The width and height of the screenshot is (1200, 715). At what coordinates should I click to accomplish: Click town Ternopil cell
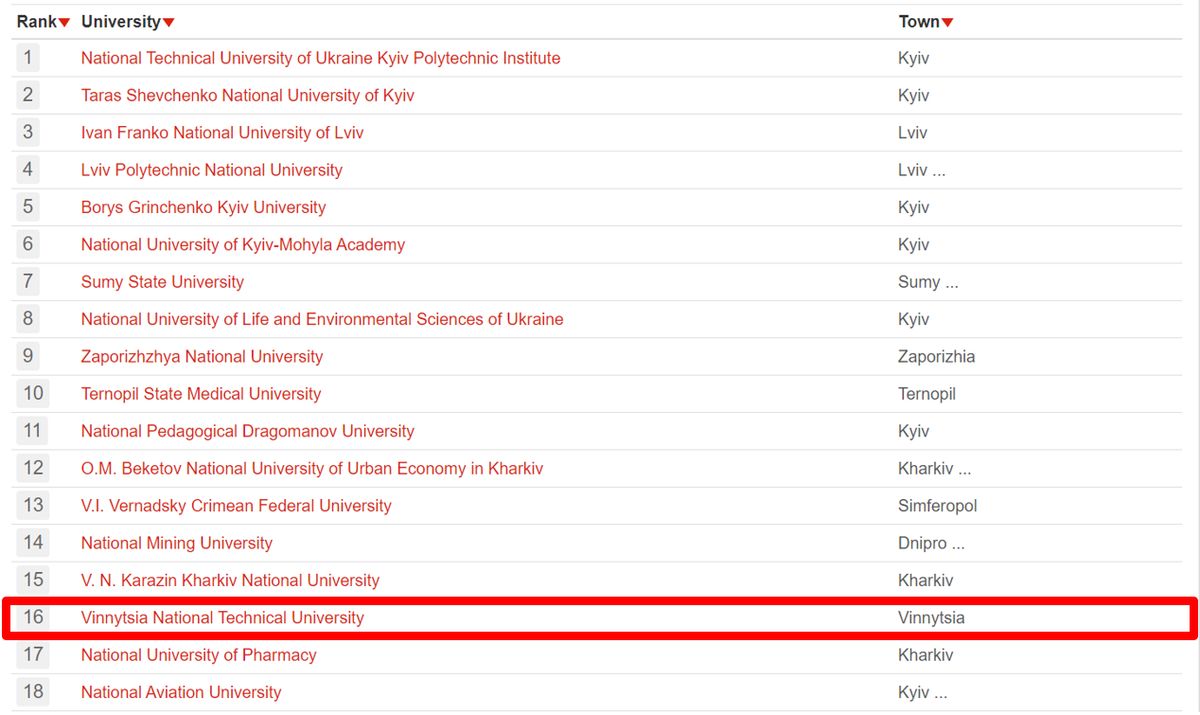coord(927,394)
